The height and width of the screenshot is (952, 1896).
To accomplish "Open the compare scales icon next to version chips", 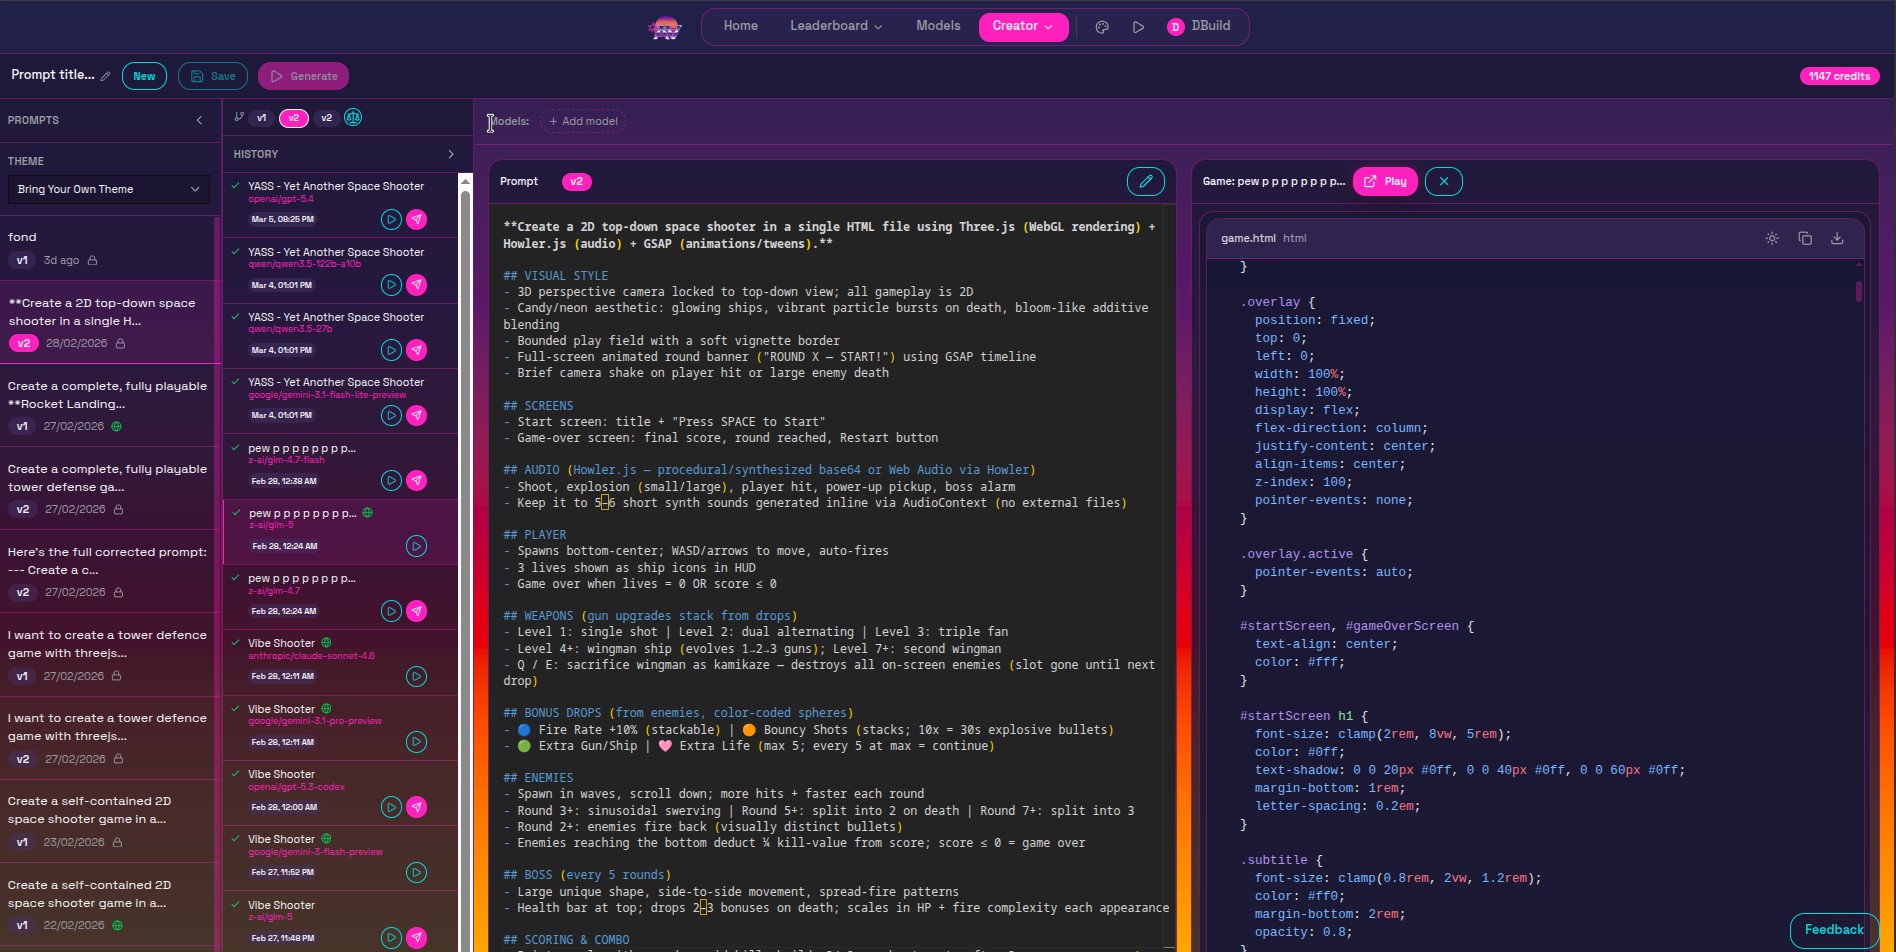I will pos(353,118).
